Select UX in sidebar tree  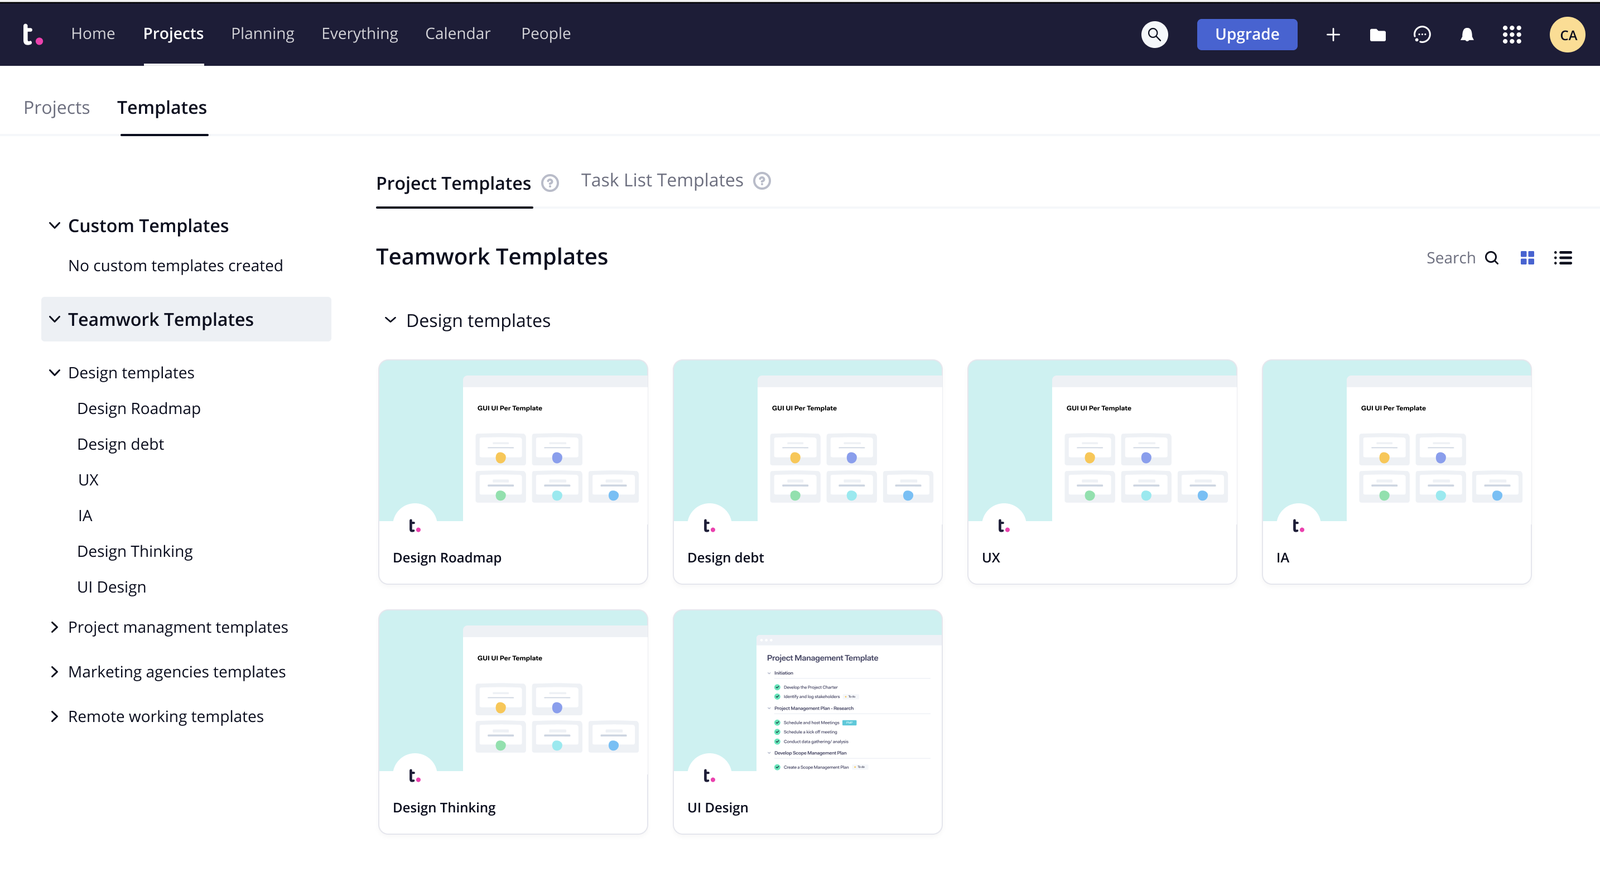click(x=89, y=481)
